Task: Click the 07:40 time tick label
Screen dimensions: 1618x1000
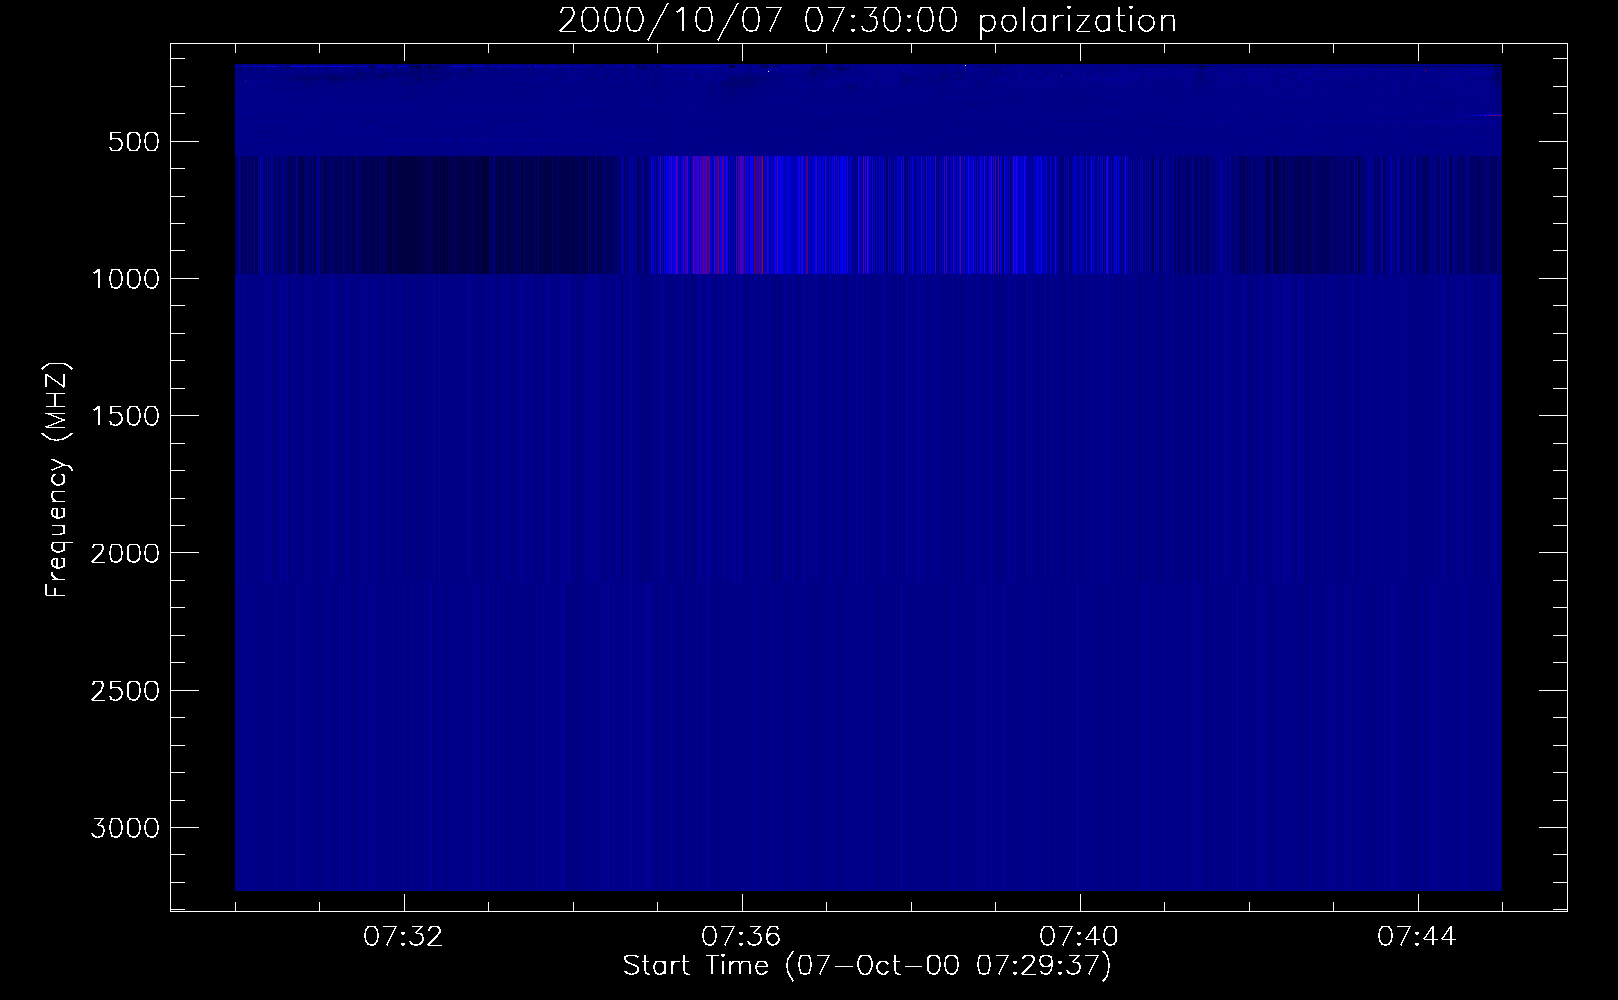Action: point(1079,937)
